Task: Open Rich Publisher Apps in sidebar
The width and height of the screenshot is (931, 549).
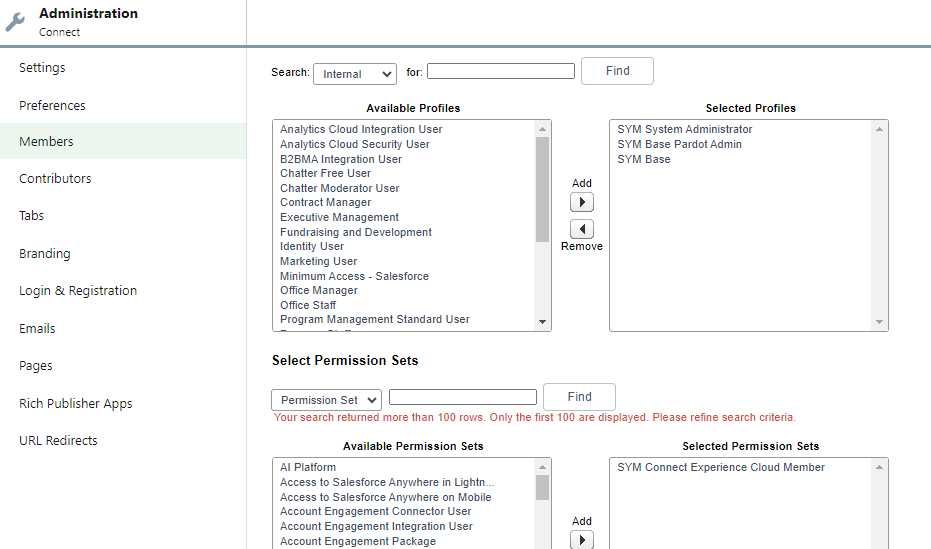Action: click(x=75, y=404)
